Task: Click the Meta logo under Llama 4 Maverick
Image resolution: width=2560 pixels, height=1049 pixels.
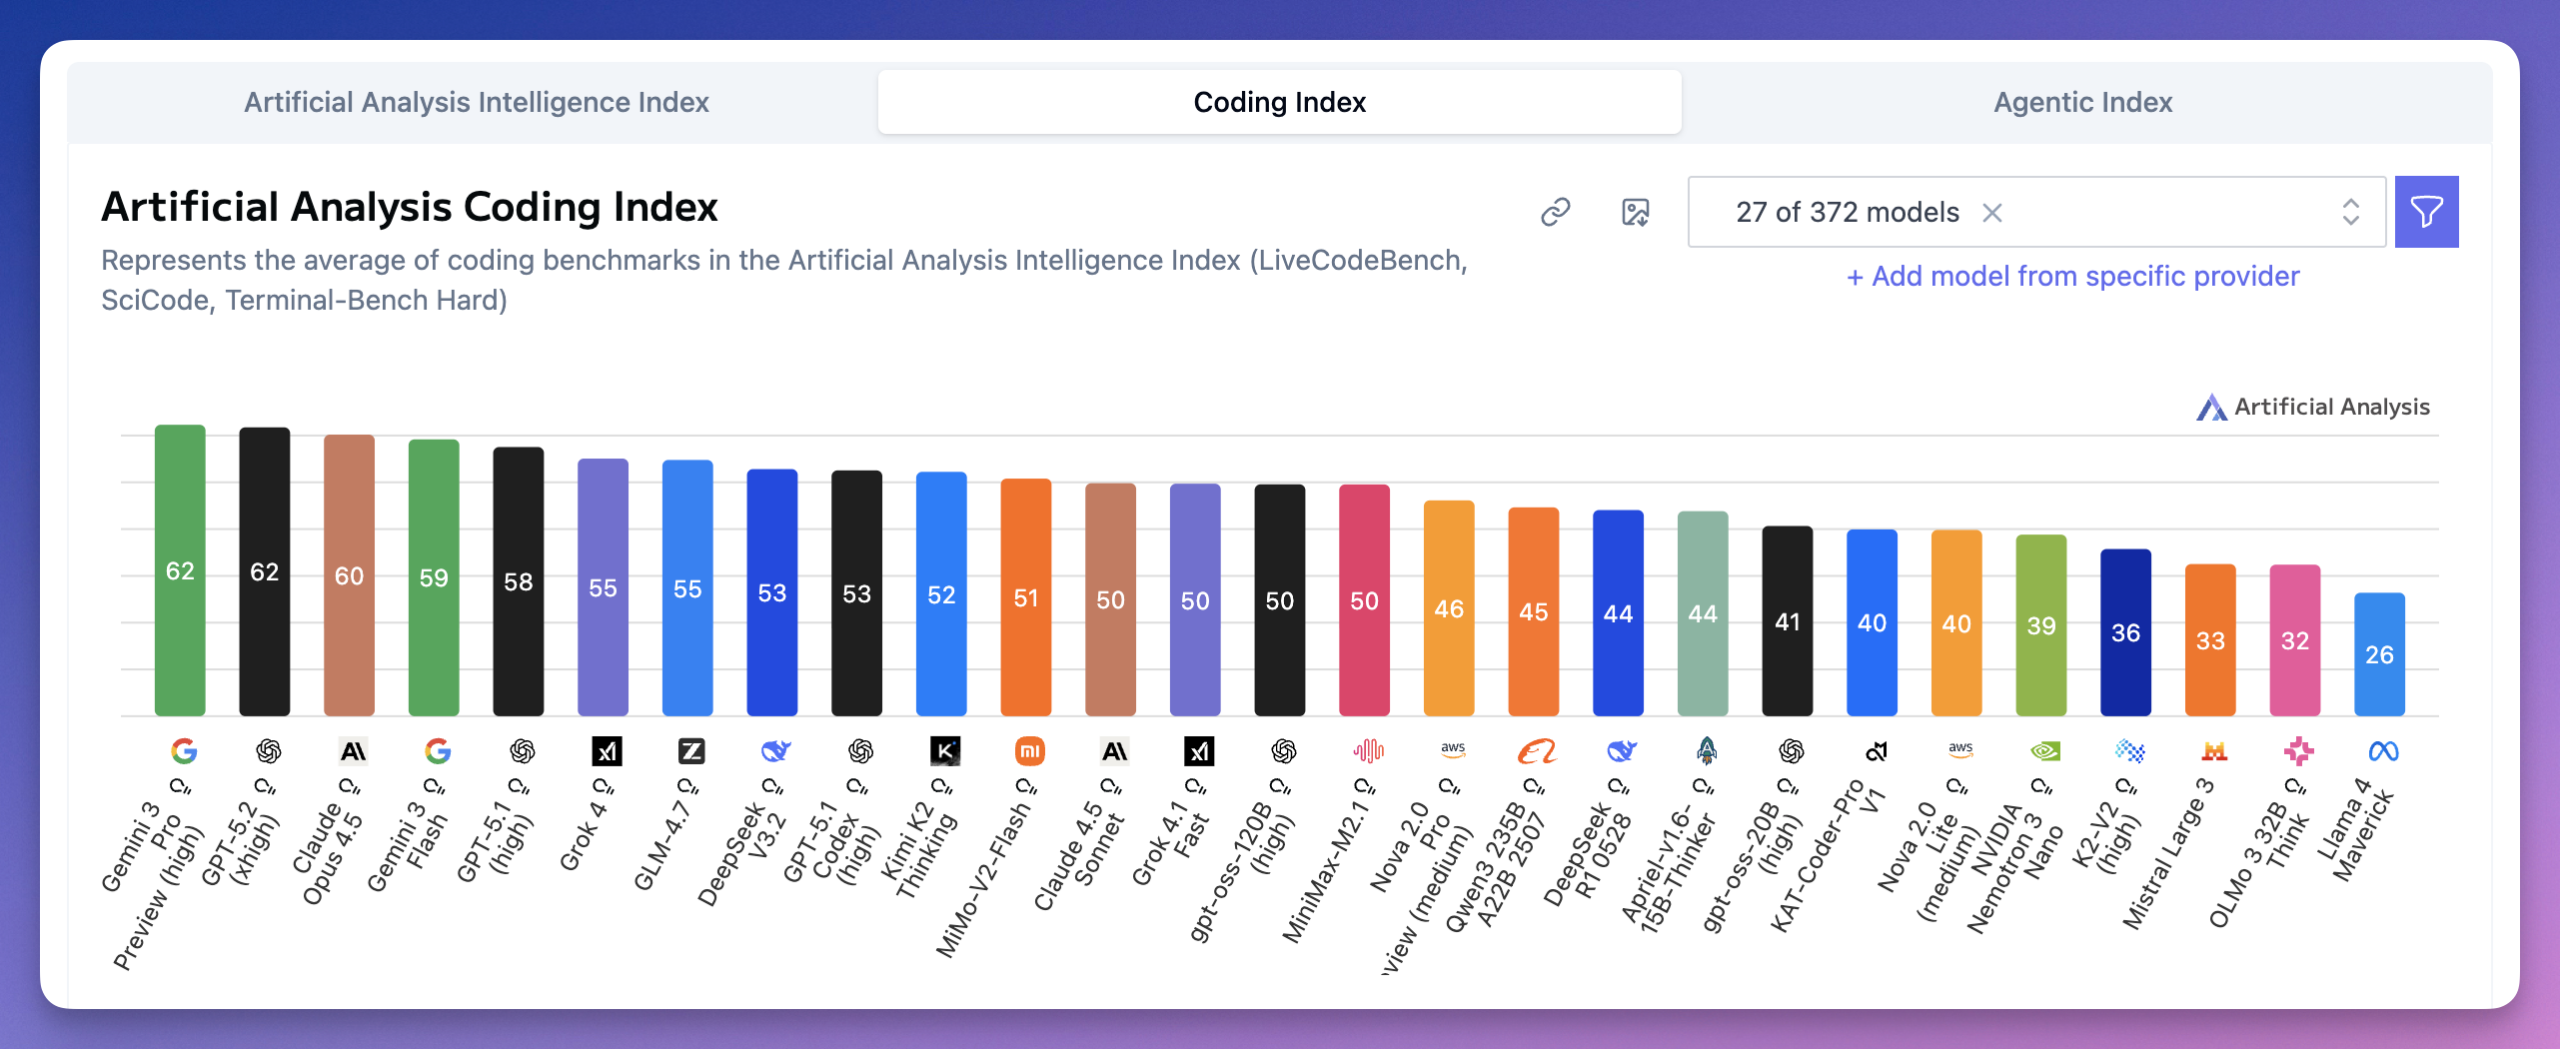Action: 2383,751
